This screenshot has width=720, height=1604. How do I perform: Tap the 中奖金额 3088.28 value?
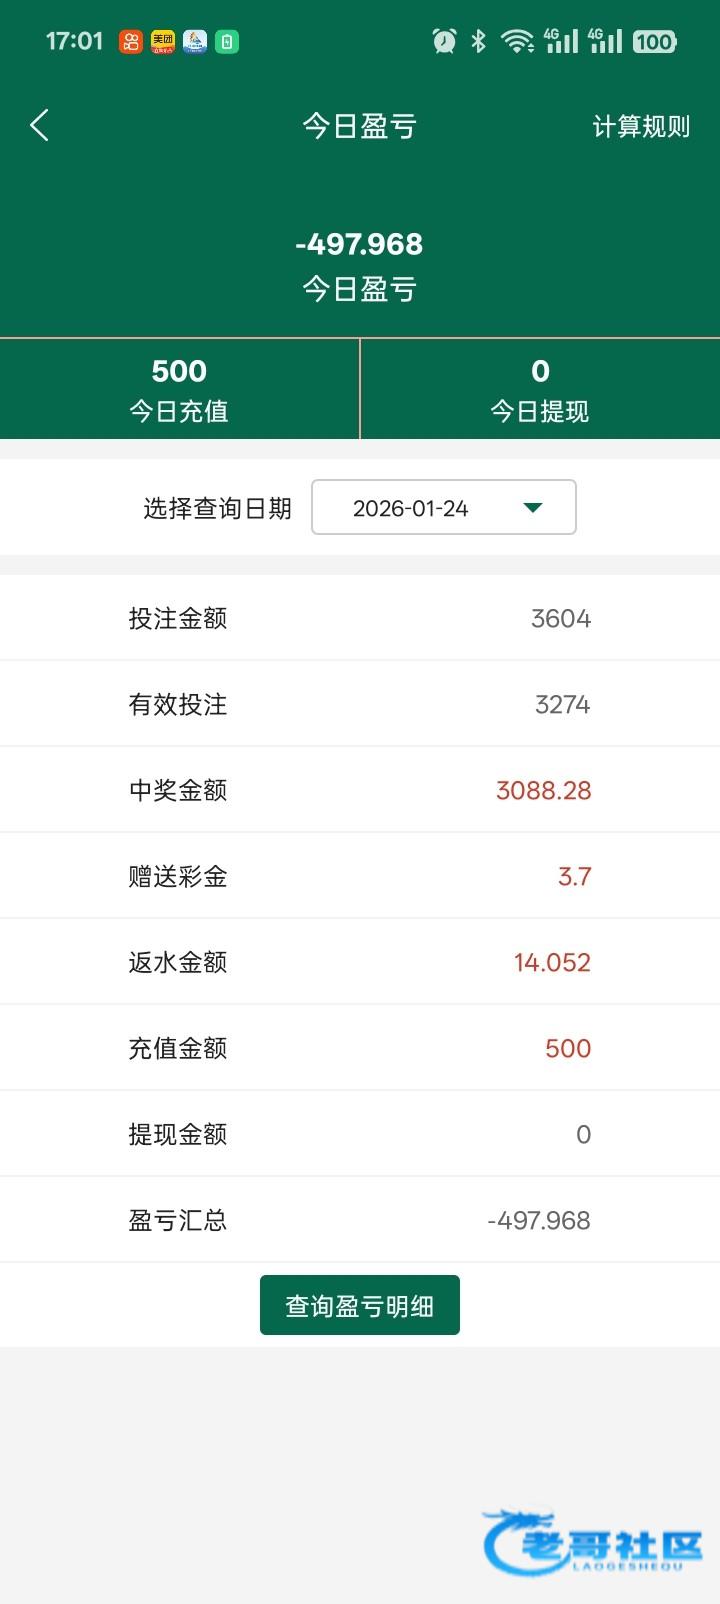pos(543,790)
